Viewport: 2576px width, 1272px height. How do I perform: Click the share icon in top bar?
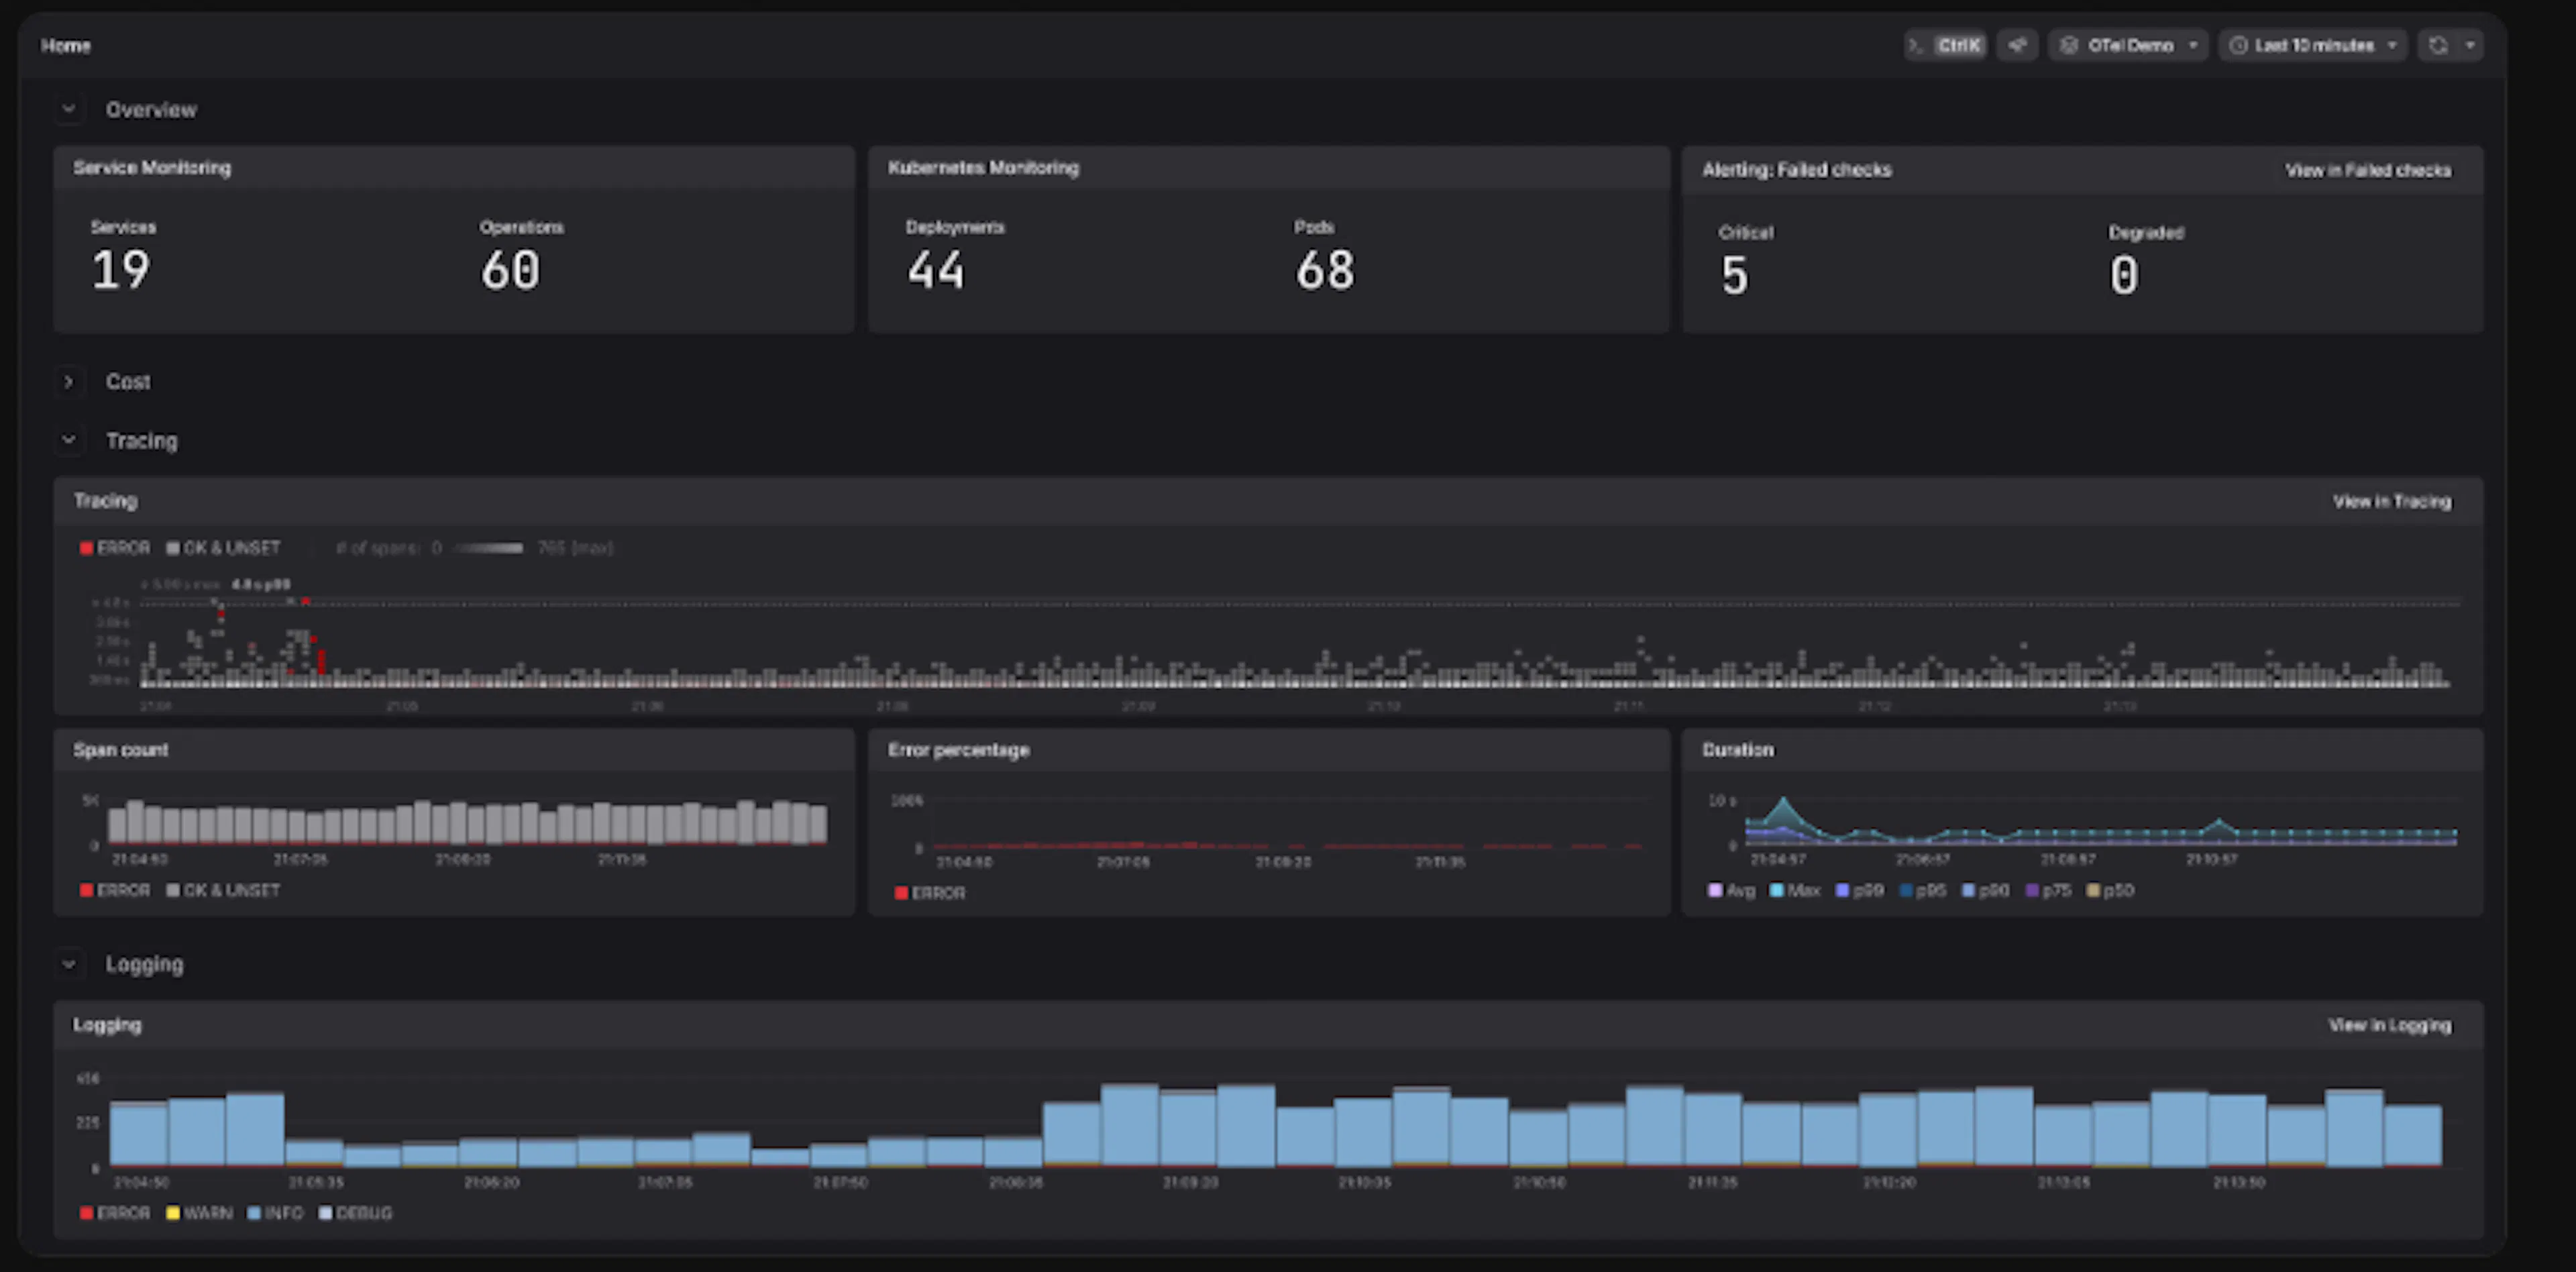[x=2017, y=45]
